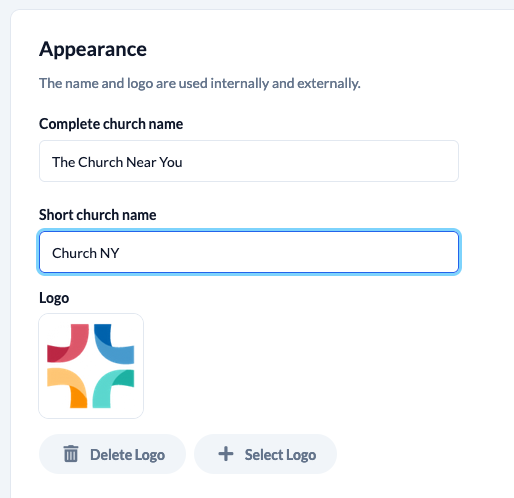
Task: Click the teal segment of the logo
Action: pyautogui.click(x=113, y=389)
